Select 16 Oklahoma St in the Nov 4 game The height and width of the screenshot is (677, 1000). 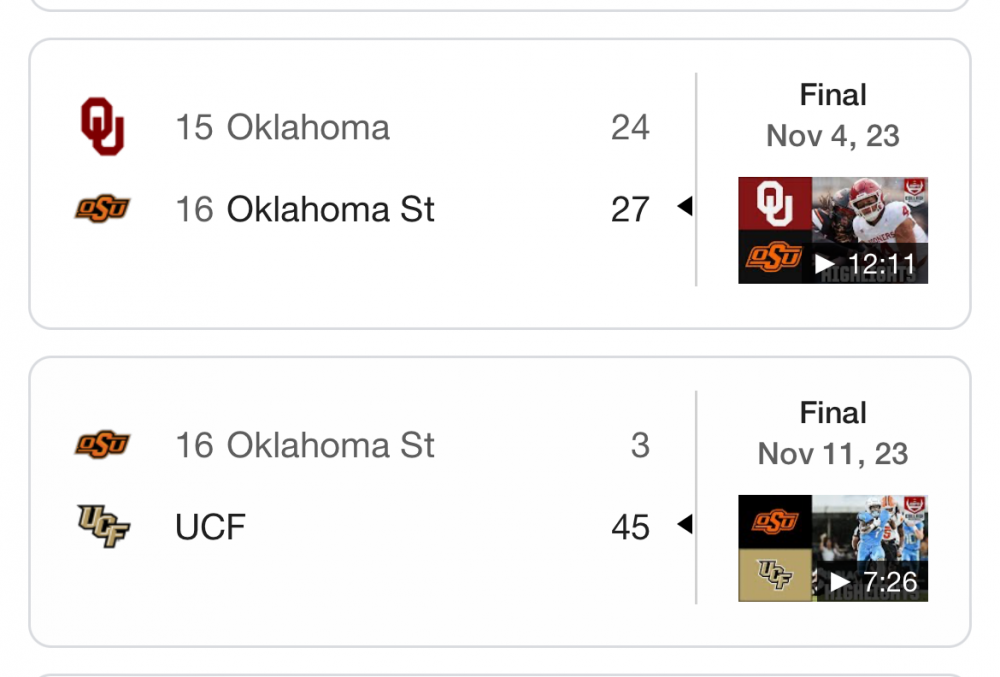pyautogui.click(x=305, y=210)
